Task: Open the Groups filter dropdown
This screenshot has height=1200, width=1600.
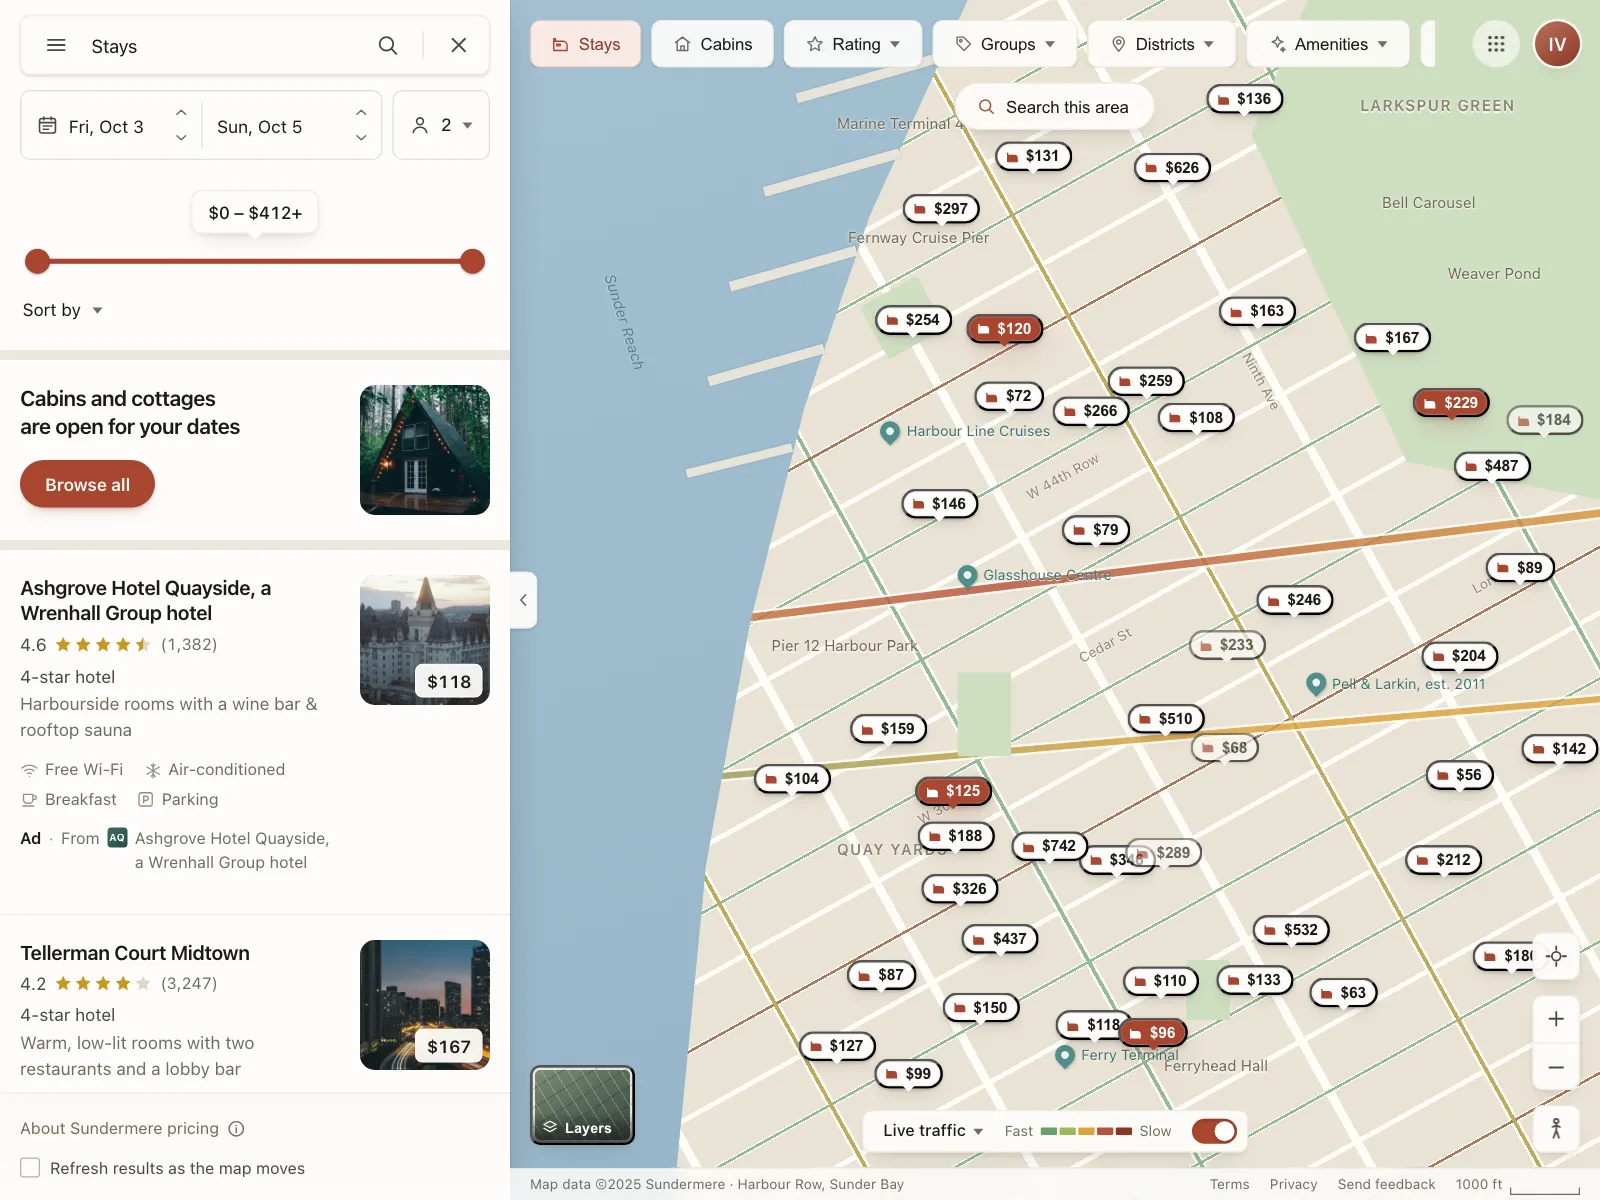Action: point(1005,44)
